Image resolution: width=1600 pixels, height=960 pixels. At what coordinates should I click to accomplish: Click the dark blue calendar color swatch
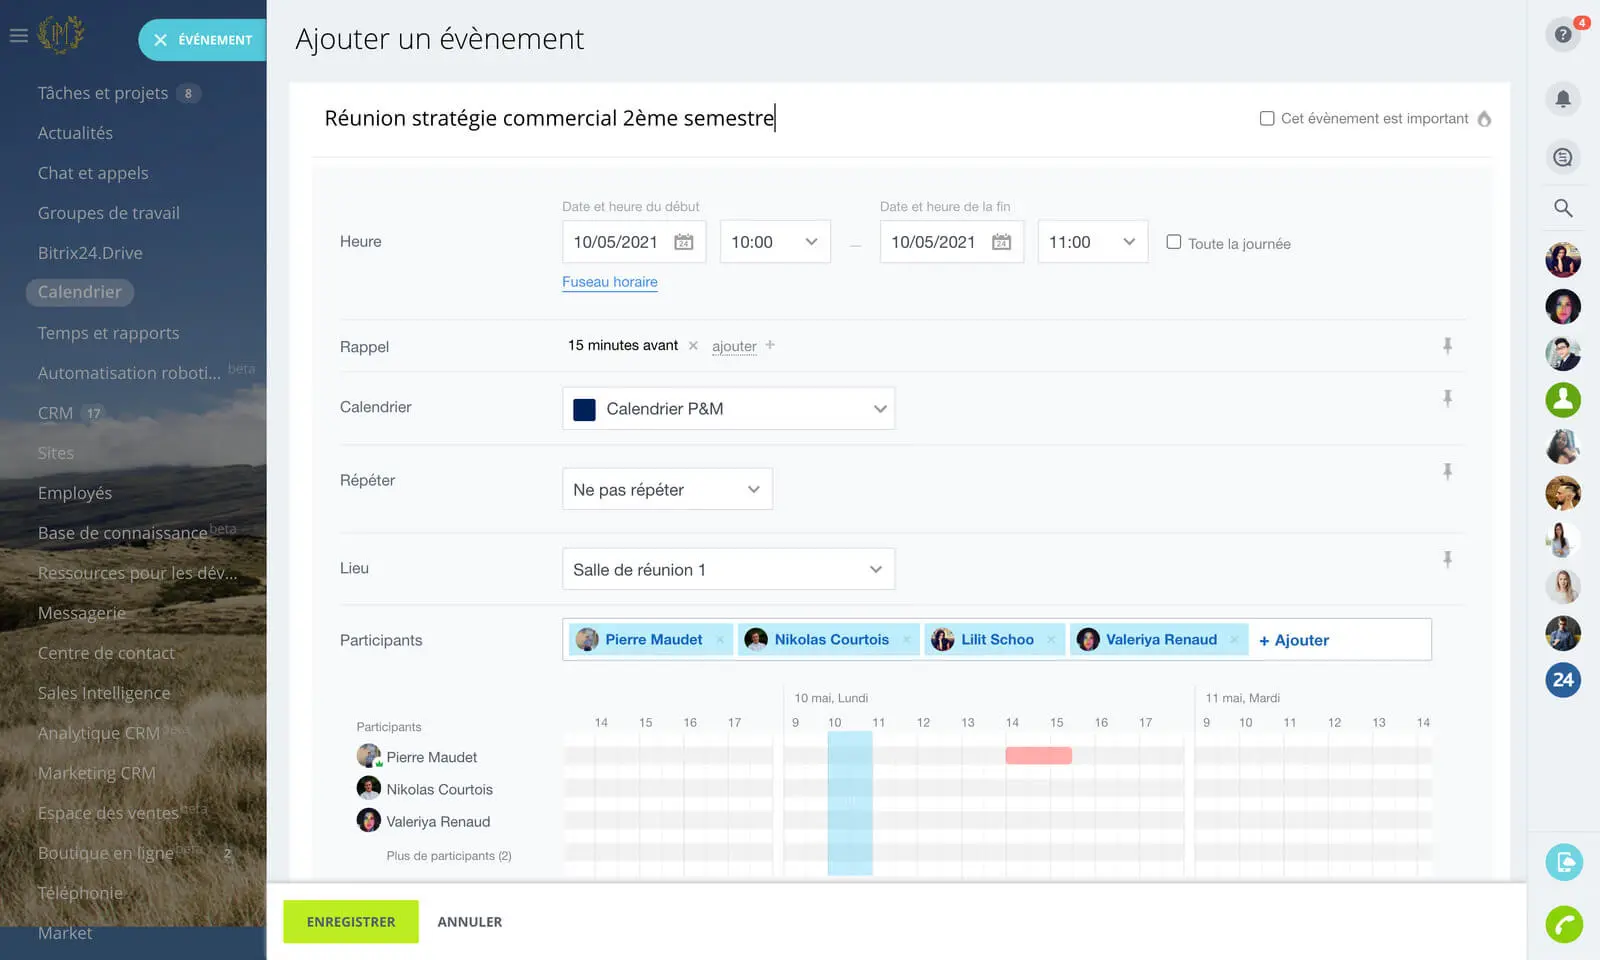click(585, 409)
